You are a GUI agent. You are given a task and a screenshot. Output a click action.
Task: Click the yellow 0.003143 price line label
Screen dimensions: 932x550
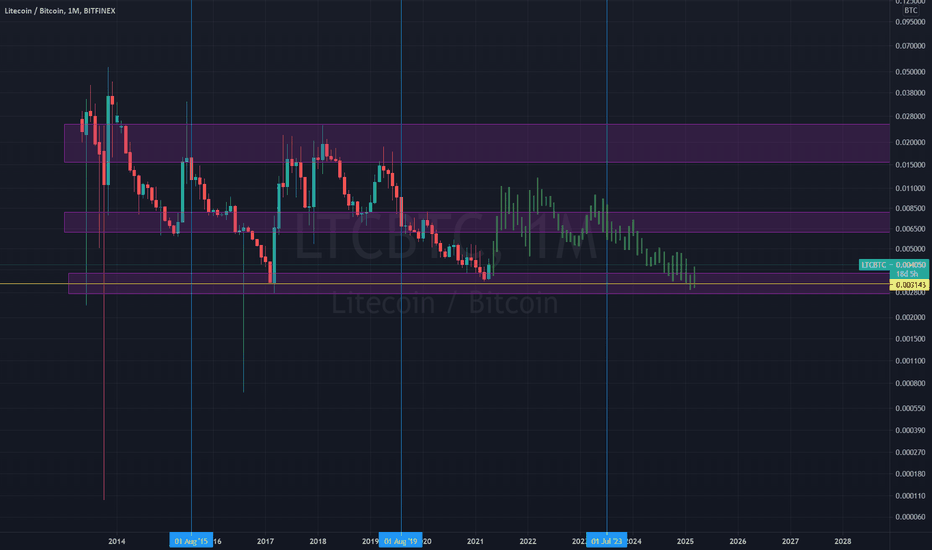click(909, 285)
